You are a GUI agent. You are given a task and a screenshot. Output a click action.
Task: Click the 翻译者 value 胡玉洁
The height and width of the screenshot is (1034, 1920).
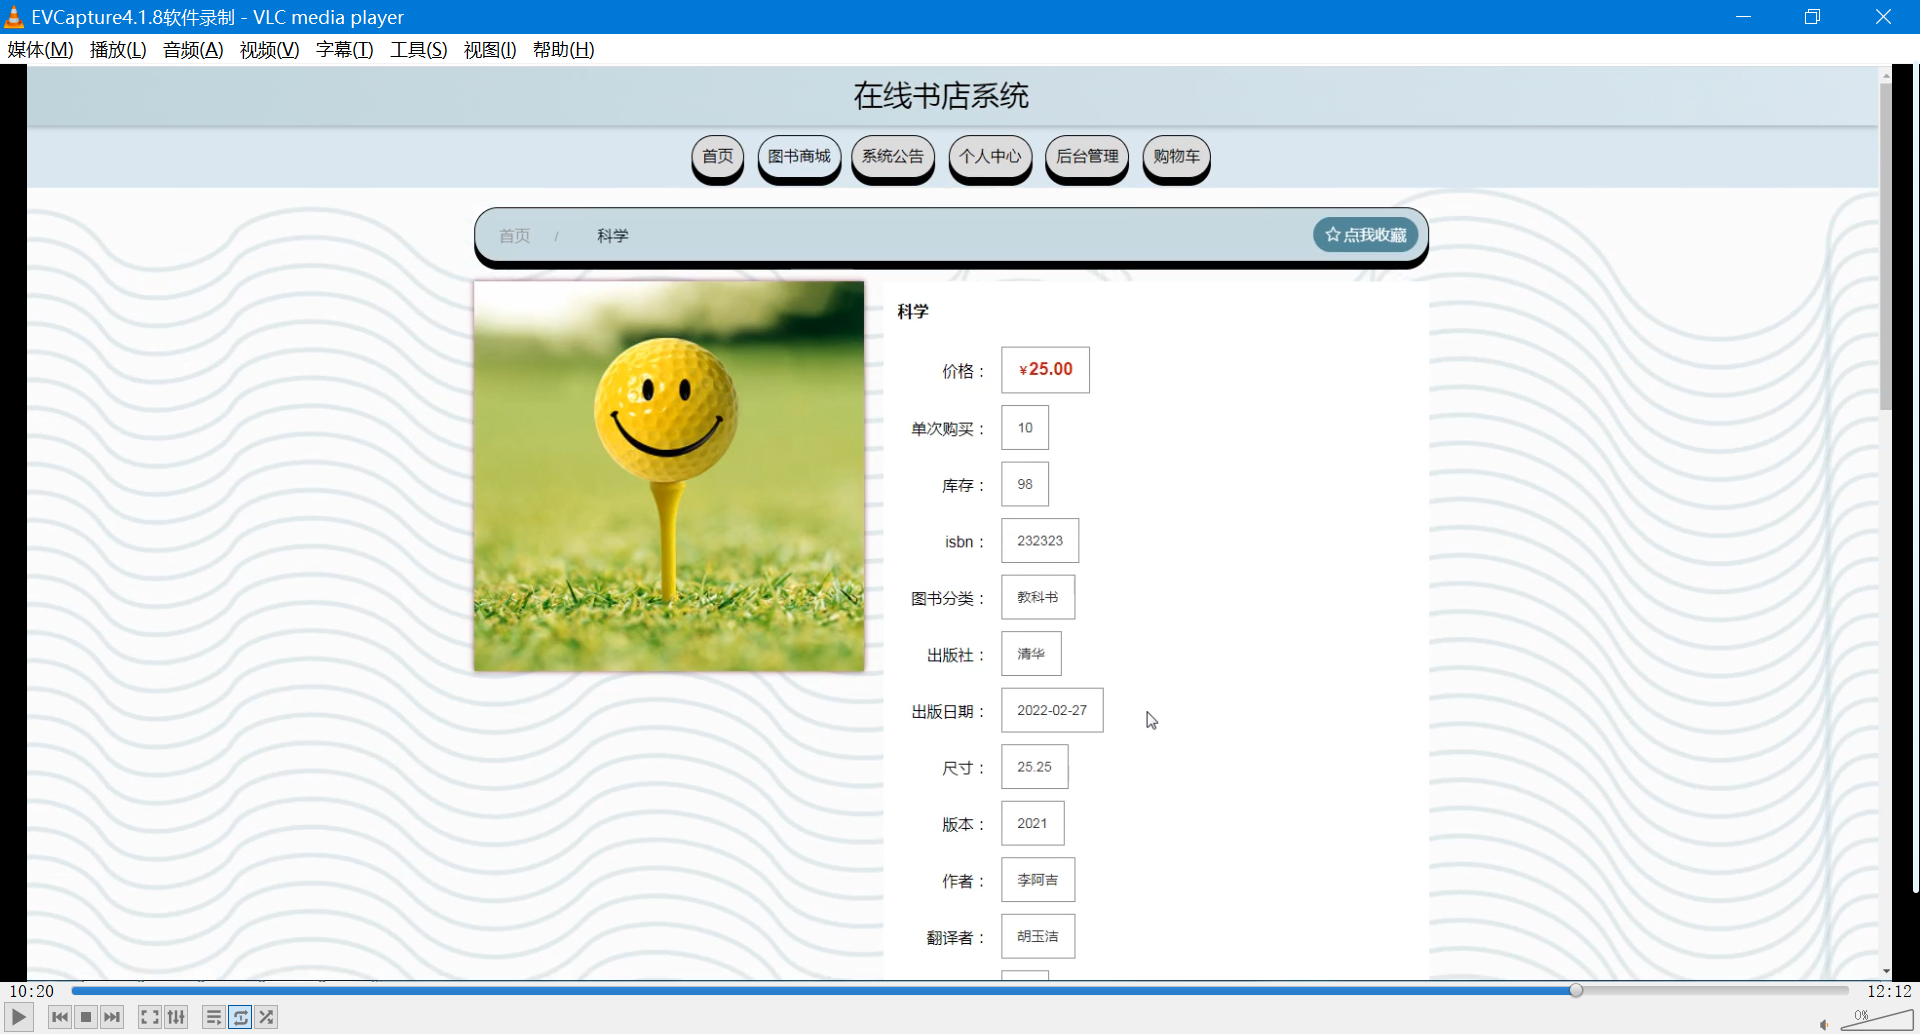tap(1038, 936)
